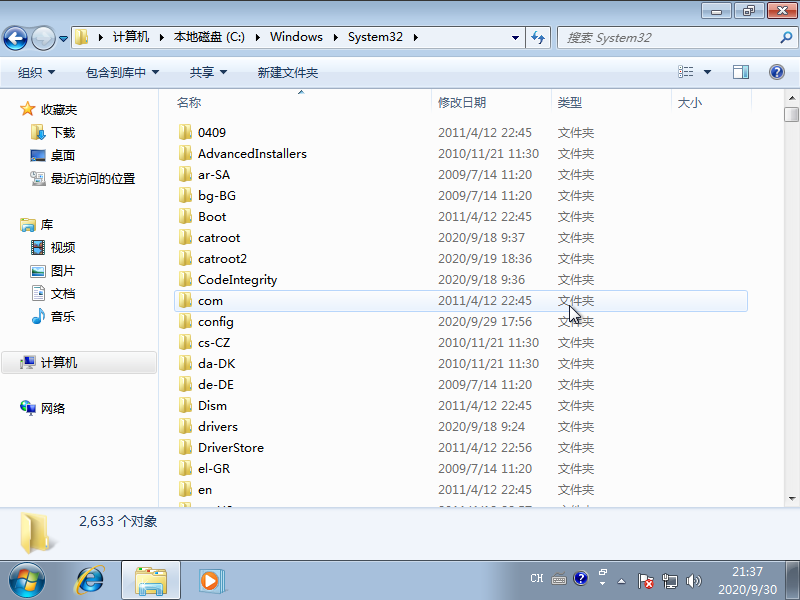This screenshot has height=600, width=800.
Task: Click the Back navigation arrow button
Action: tap(16, 38)
